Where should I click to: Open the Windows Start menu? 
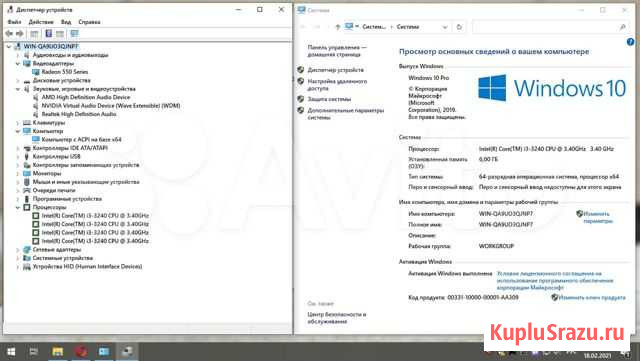(11, 352)
